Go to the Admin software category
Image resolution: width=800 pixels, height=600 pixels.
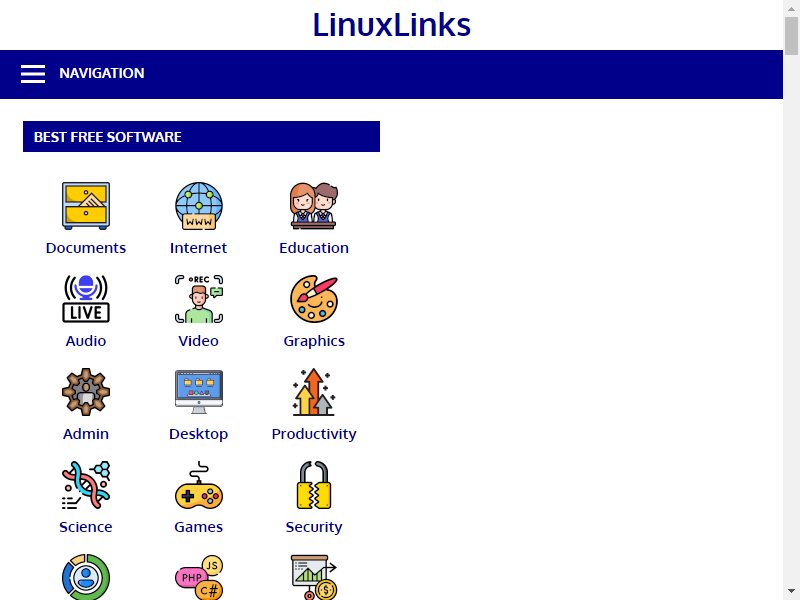(86, 434)
